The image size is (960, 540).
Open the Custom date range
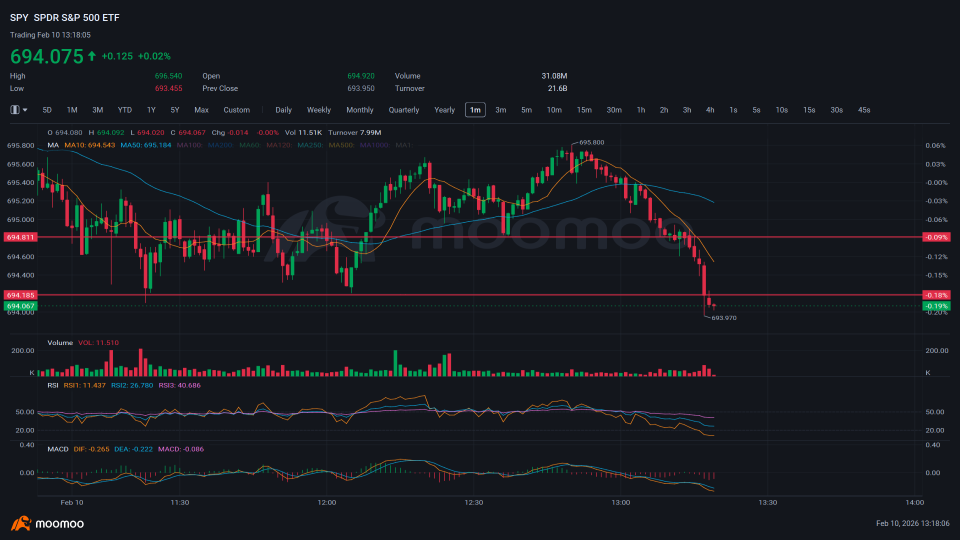pyautogui.click(x=236, y=110)
